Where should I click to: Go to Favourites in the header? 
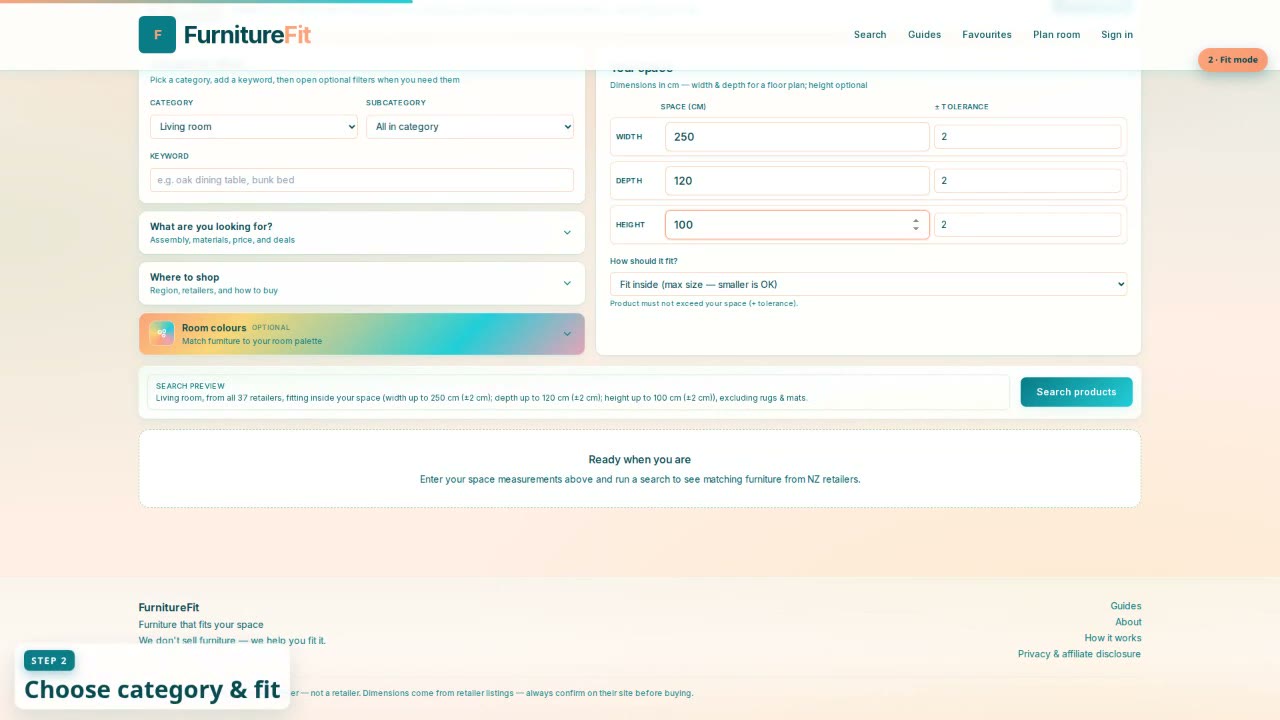[x=987, y=35]
